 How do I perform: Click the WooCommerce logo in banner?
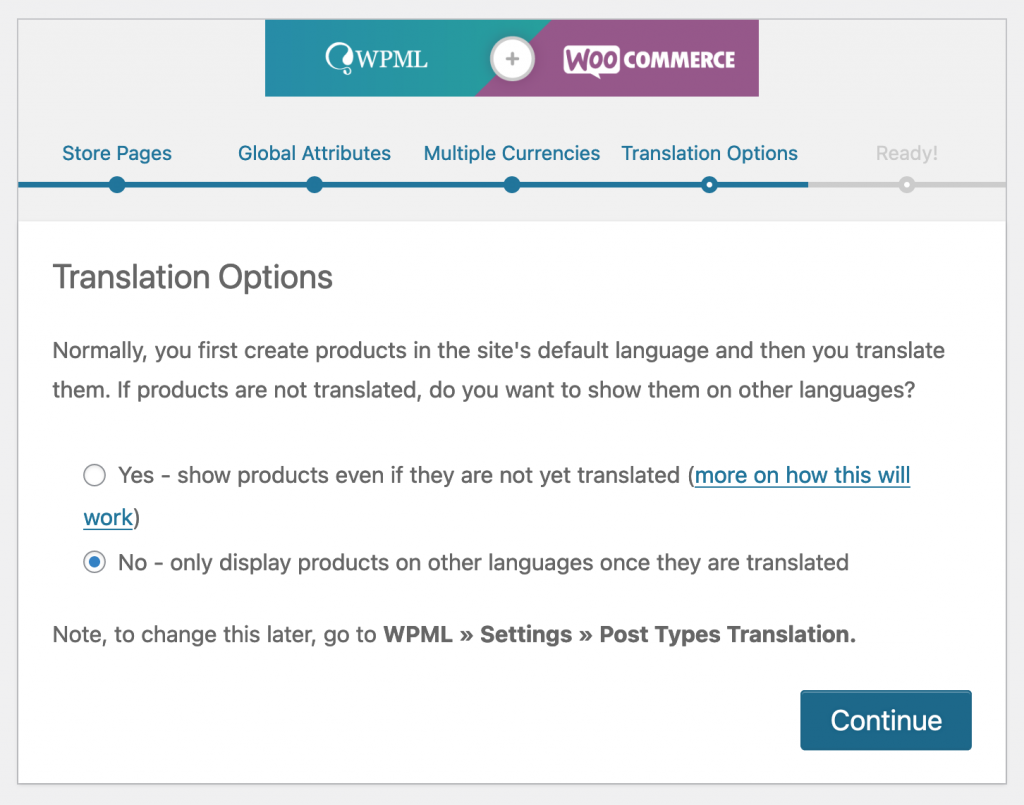649,60
